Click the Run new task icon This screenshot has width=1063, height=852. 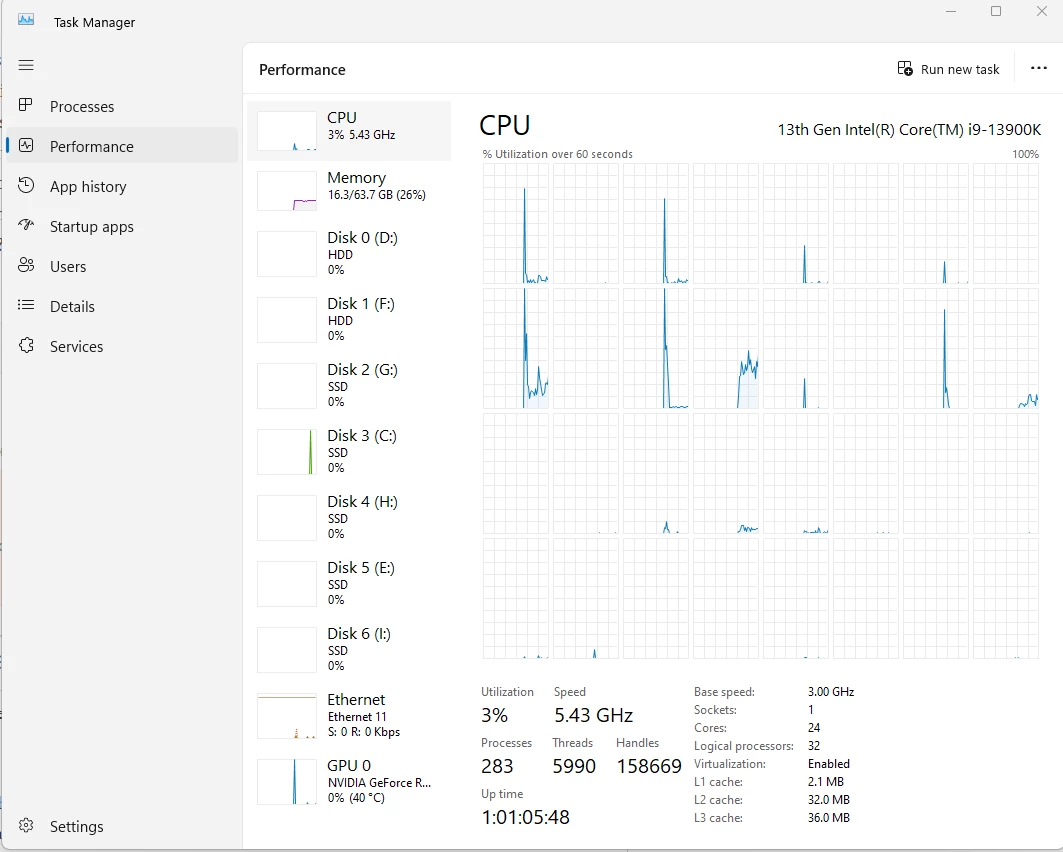point(905,68)
